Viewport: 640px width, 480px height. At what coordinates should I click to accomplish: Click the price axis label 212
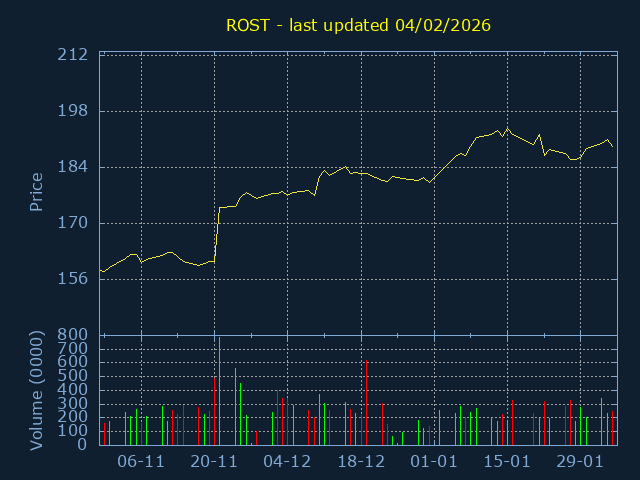point(73,55)
